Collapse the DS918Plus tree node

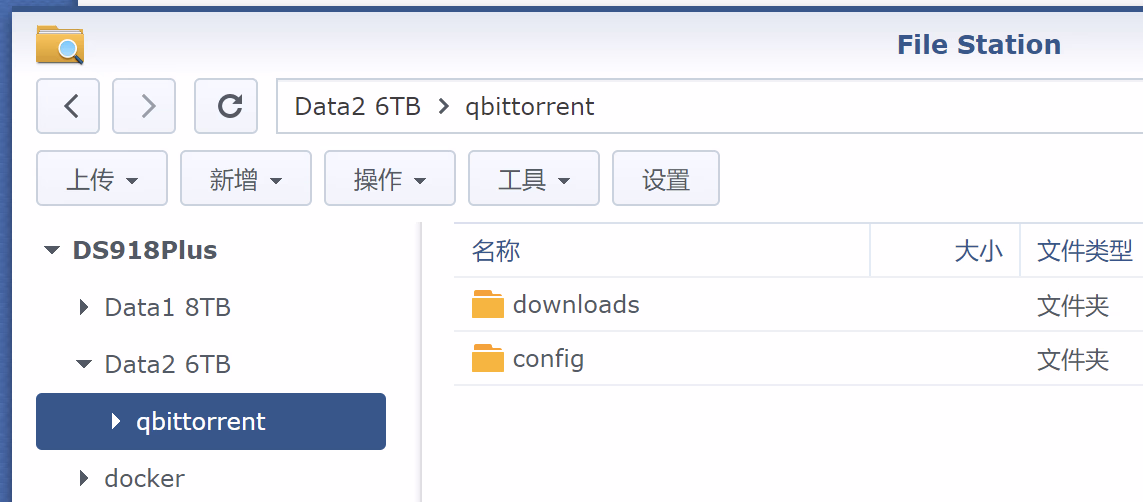52,251
